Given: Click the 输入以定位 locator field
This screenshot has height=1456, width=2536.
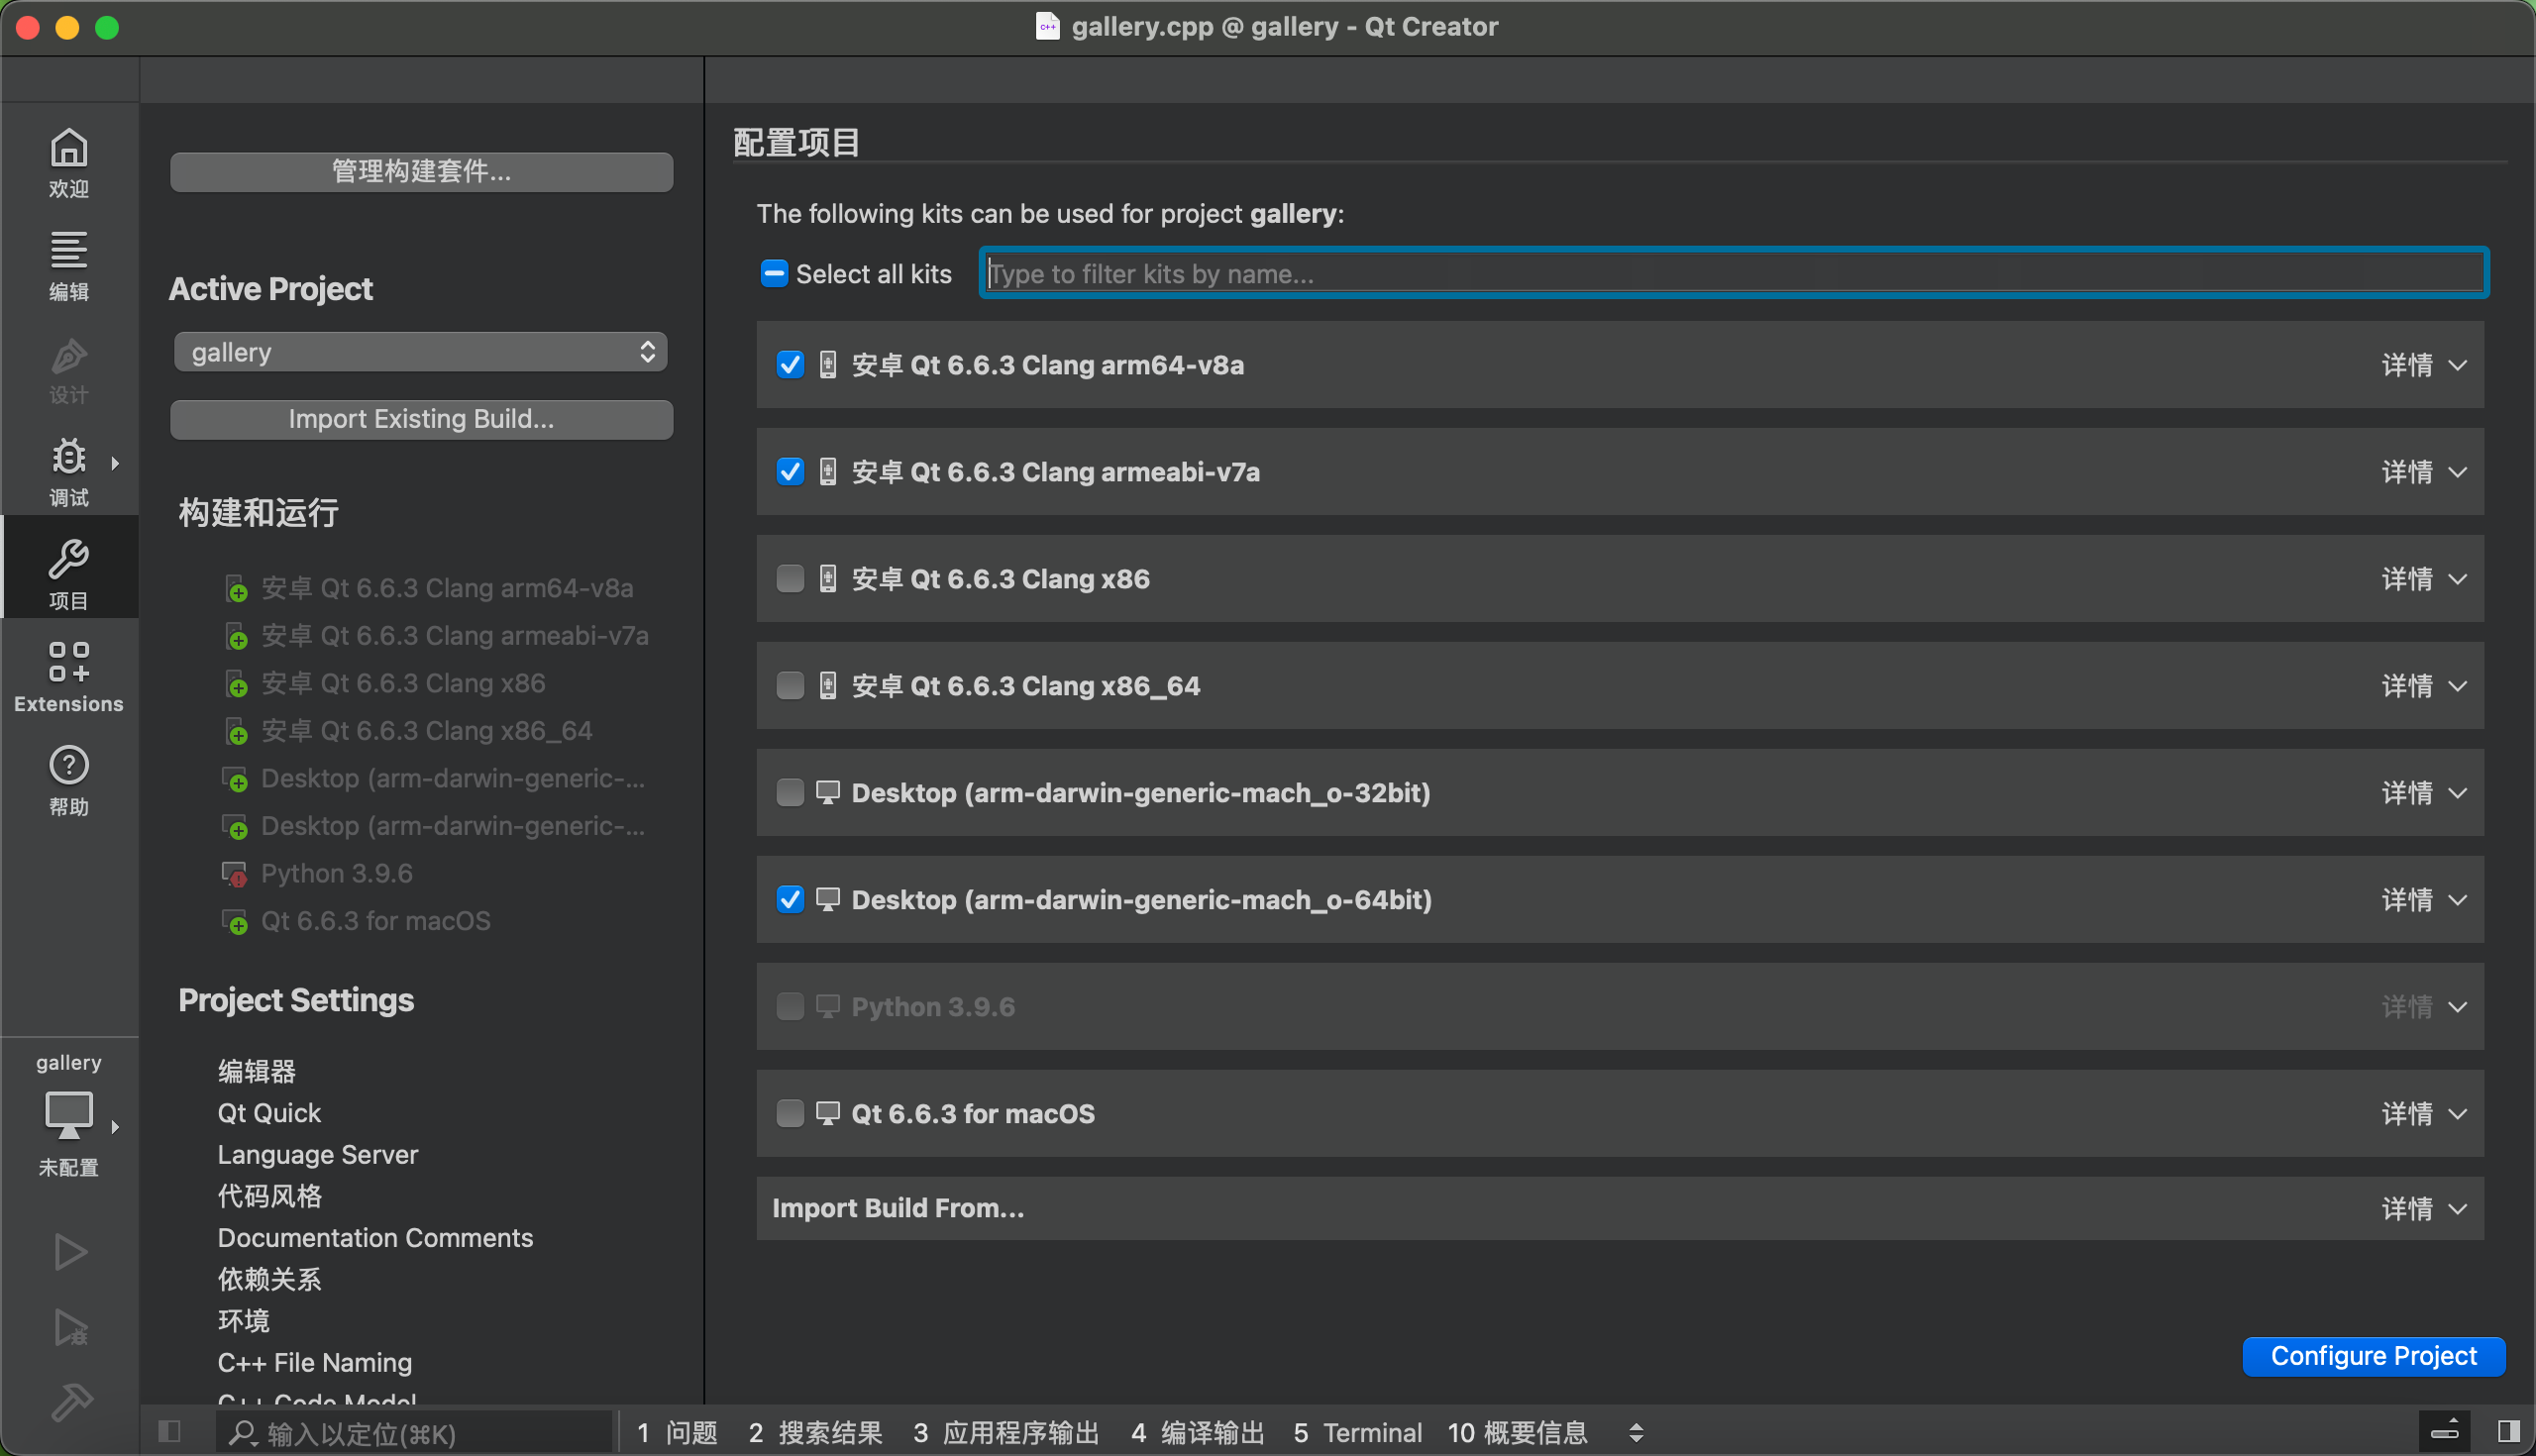Looking at the screenshot, I should click(x=414, y=1433).
